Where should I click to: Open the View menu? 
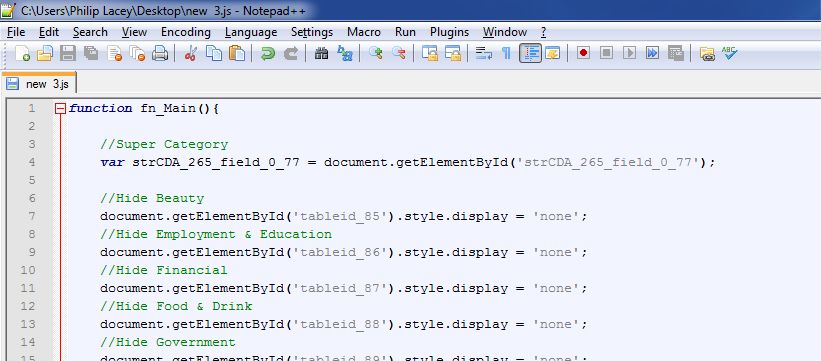tap(134, 32)
